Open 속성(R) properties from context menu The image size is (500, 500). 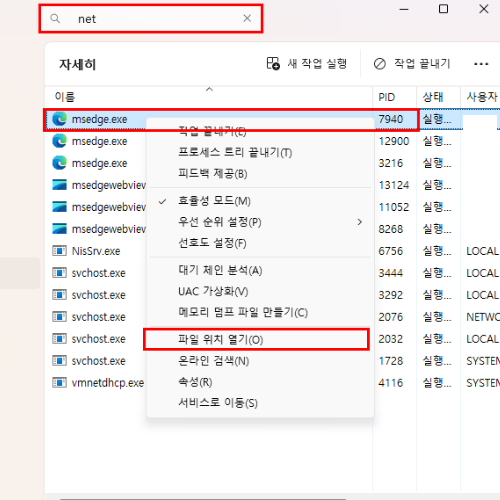pos(195,382)
